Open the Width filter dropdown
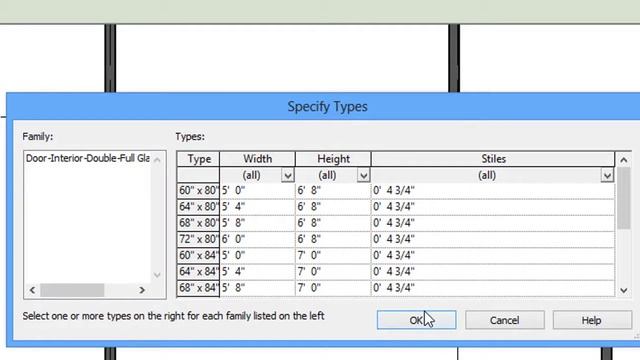This screenshot has width=640, height=360. tap(287, 176)
